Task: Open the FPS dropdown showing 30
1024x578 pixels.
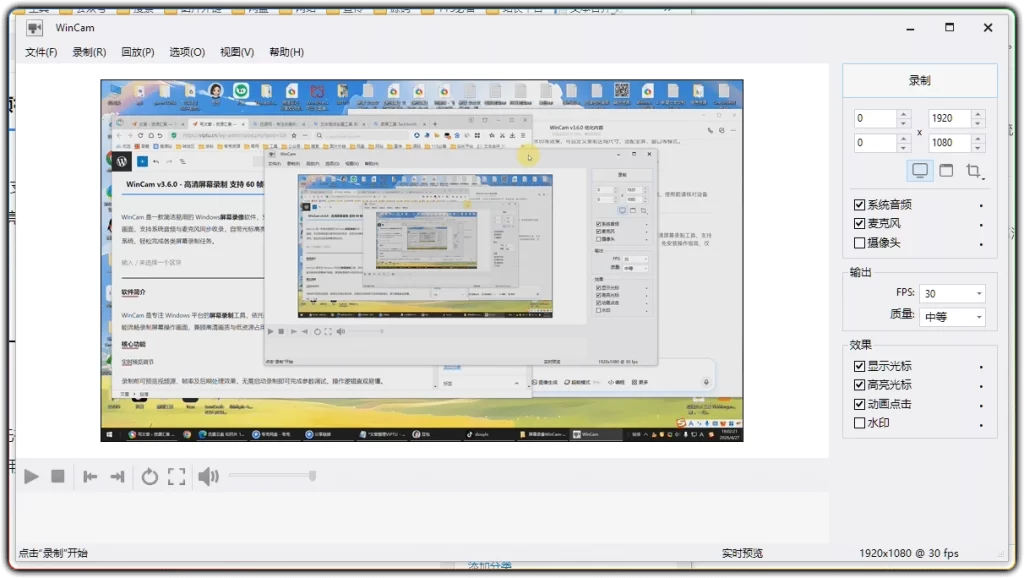Action: tap(951, 293)
